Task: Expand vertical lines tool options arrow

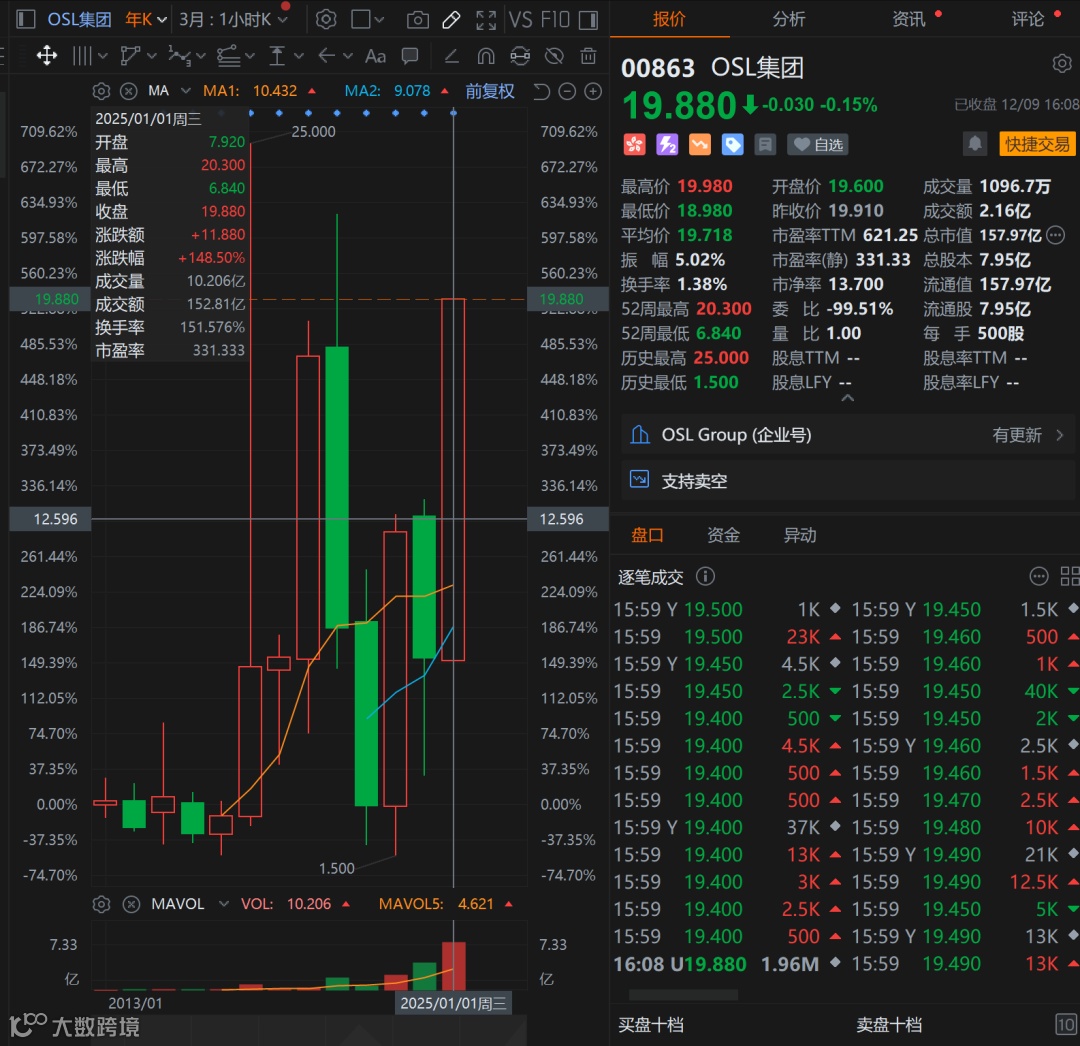Action: pos(103,56)
